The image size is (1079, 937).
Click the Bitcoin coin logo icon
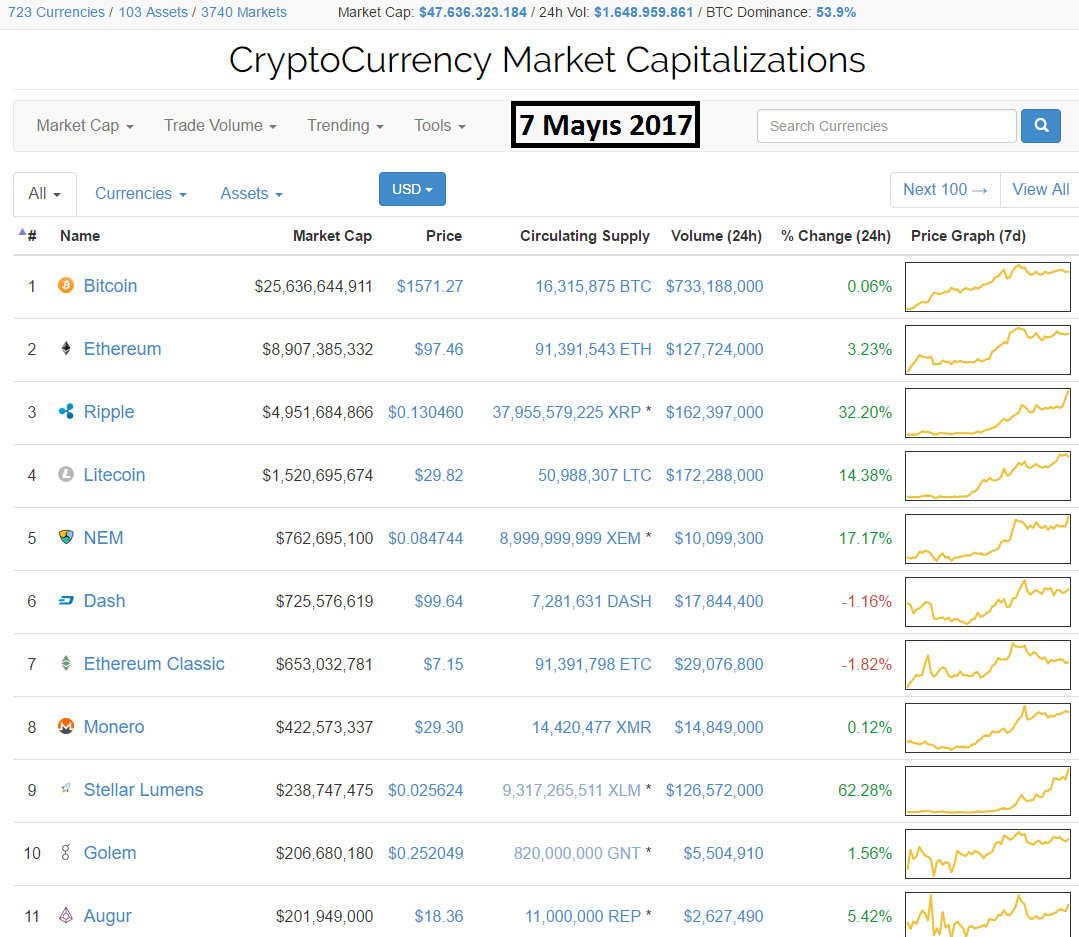[66, 286]
